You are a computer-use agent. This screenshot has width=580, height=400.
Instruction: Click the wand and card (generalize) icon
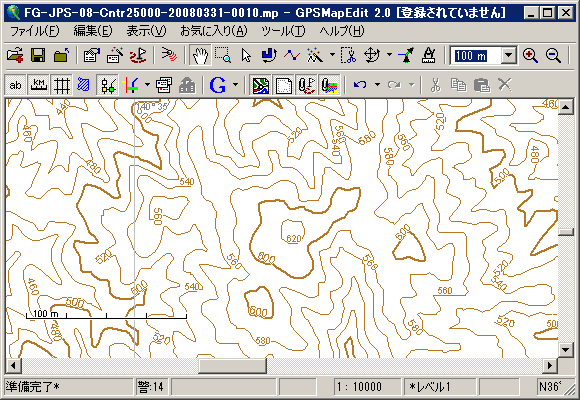pyautogui.click(x=115, y=56)
